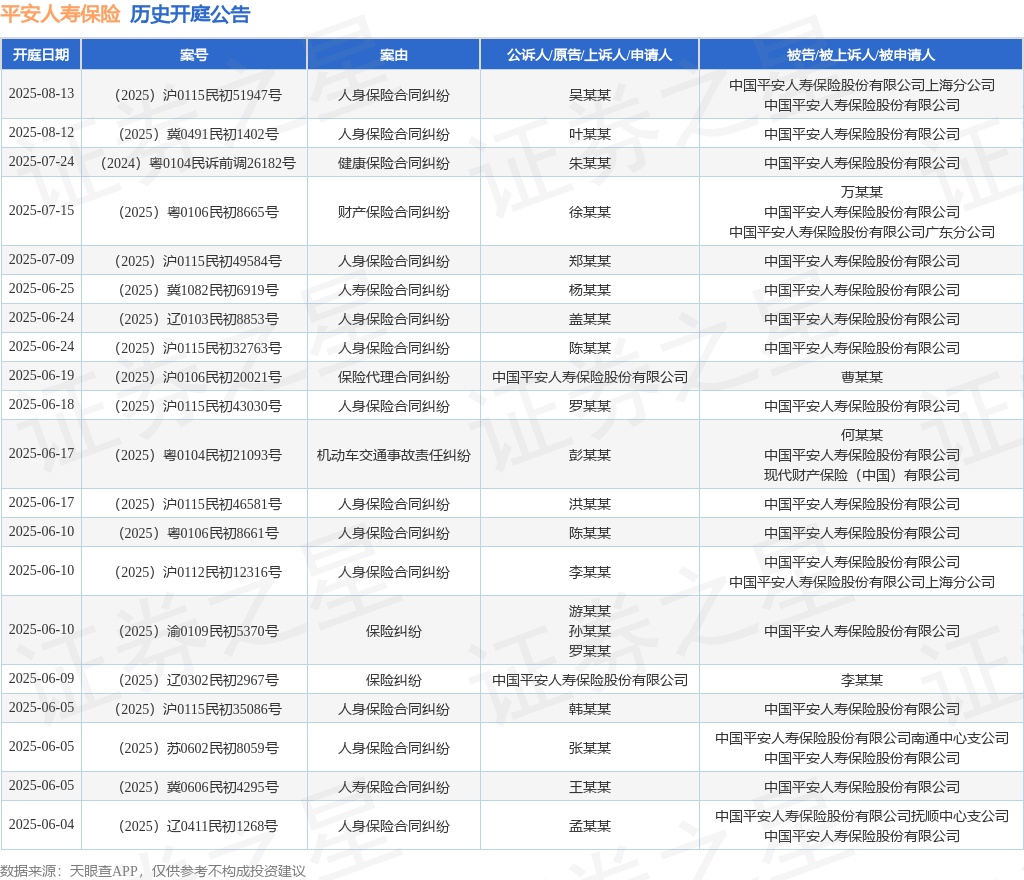Click case number 沪0115民初43030号
The height and width of the screenshot is (880, 1024).
click(198, 406)
